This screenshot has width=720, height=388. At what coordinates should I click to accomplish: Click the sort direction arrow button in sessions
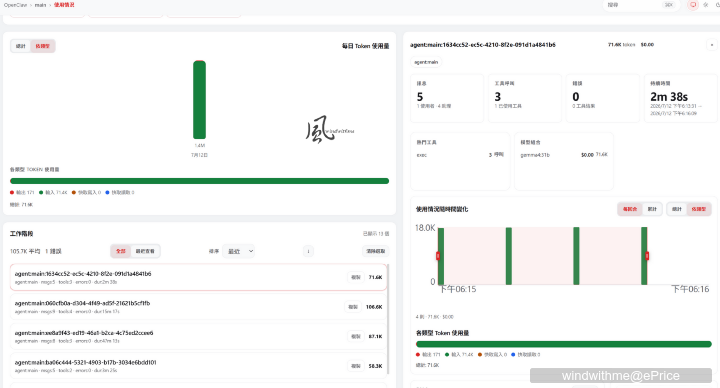tap(308, 251)
